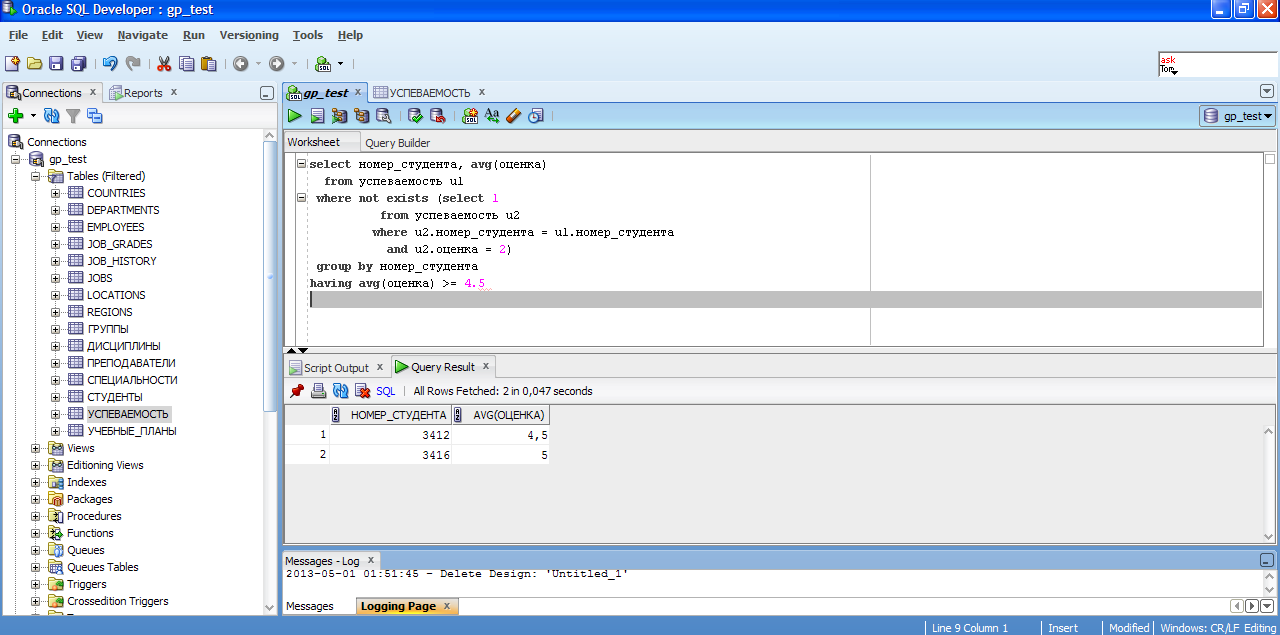The width and height of the screenshot is (1280, 635).
Task: Click the Apply Filter funnel icon
Action: (x=73, y=116)
